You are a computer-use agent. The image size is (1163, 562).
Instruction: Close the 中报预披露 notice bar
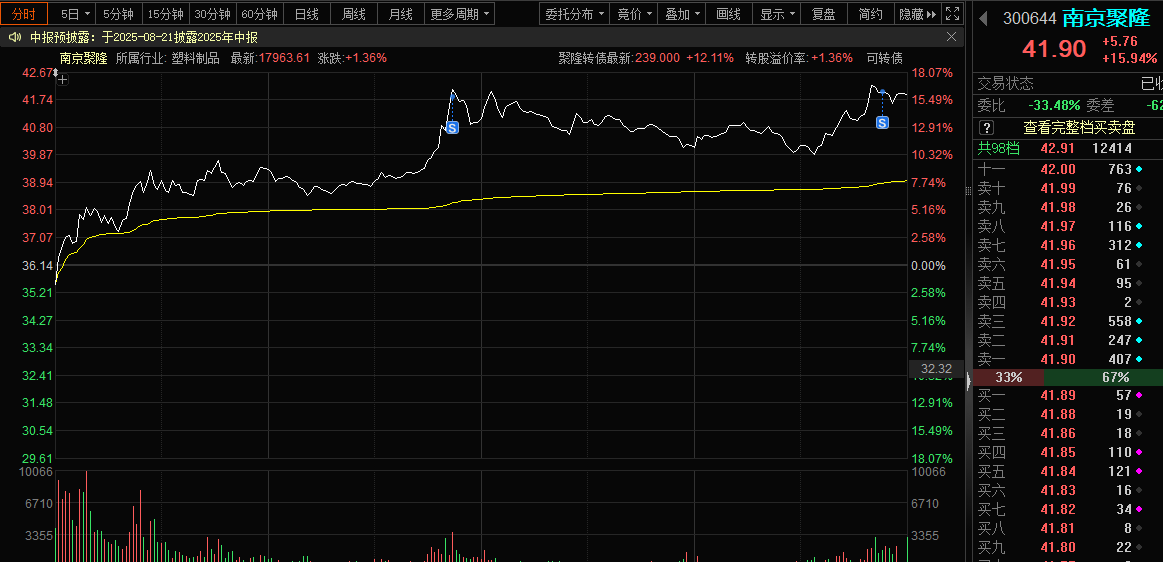click(x=952, y=37)
